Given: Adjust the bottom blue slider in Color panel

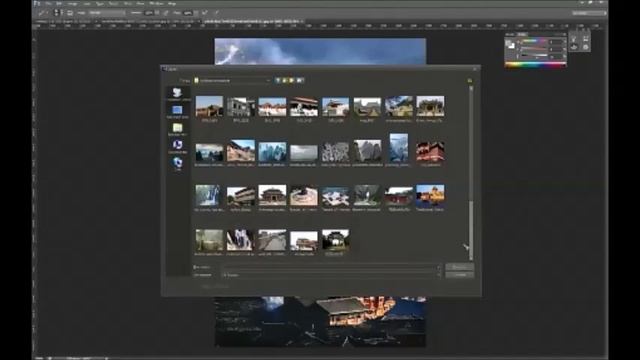Looking at the screenshot, I should coord(534,56).
